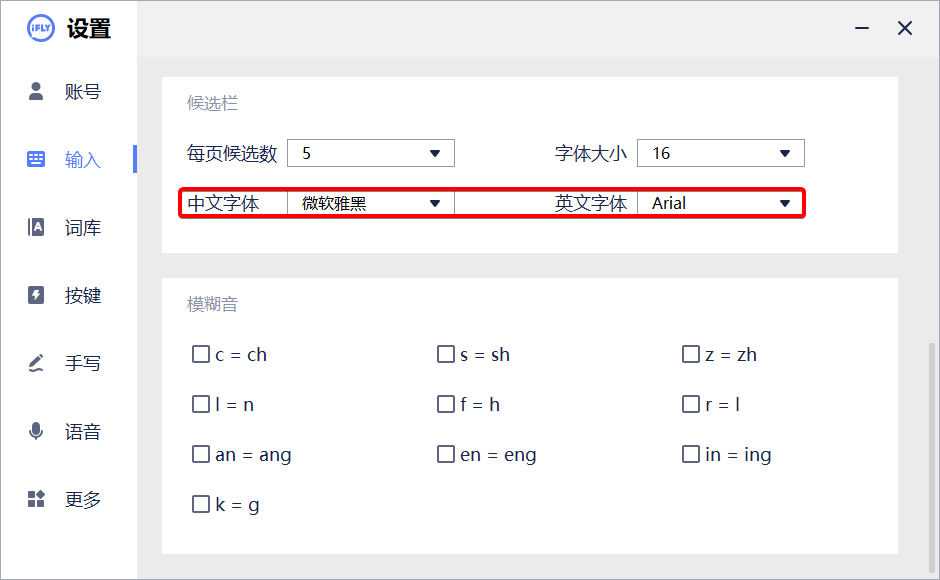
Task: Open the 字体大小 font size dropdown
Action: [x=721, y=153]
